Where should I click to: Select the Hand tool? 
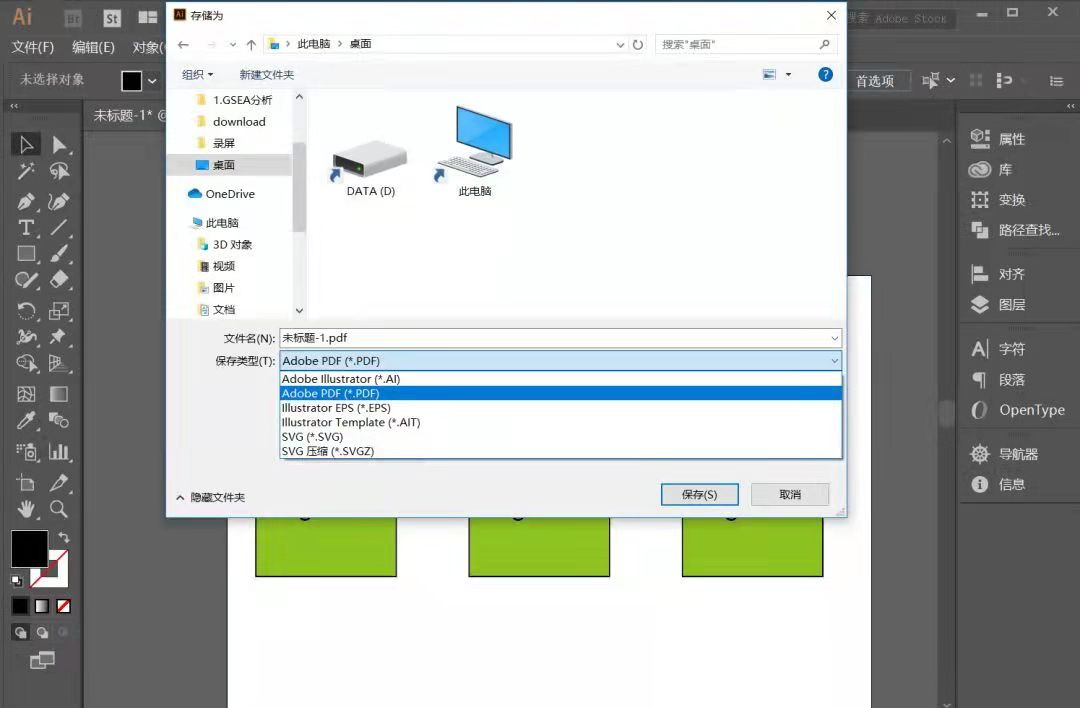(x=25, y=509)
